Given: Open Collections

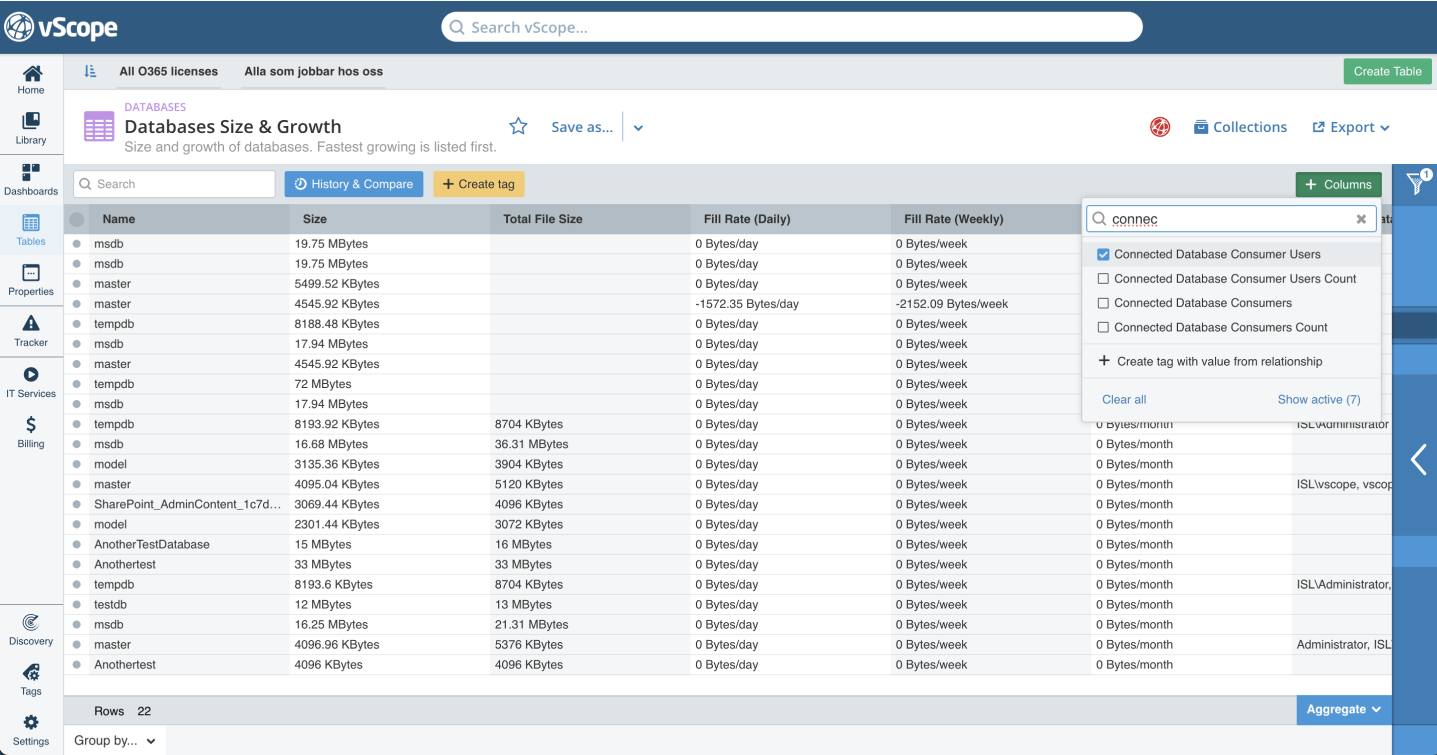Looking at the screenshot, I should pos(1240,127).
